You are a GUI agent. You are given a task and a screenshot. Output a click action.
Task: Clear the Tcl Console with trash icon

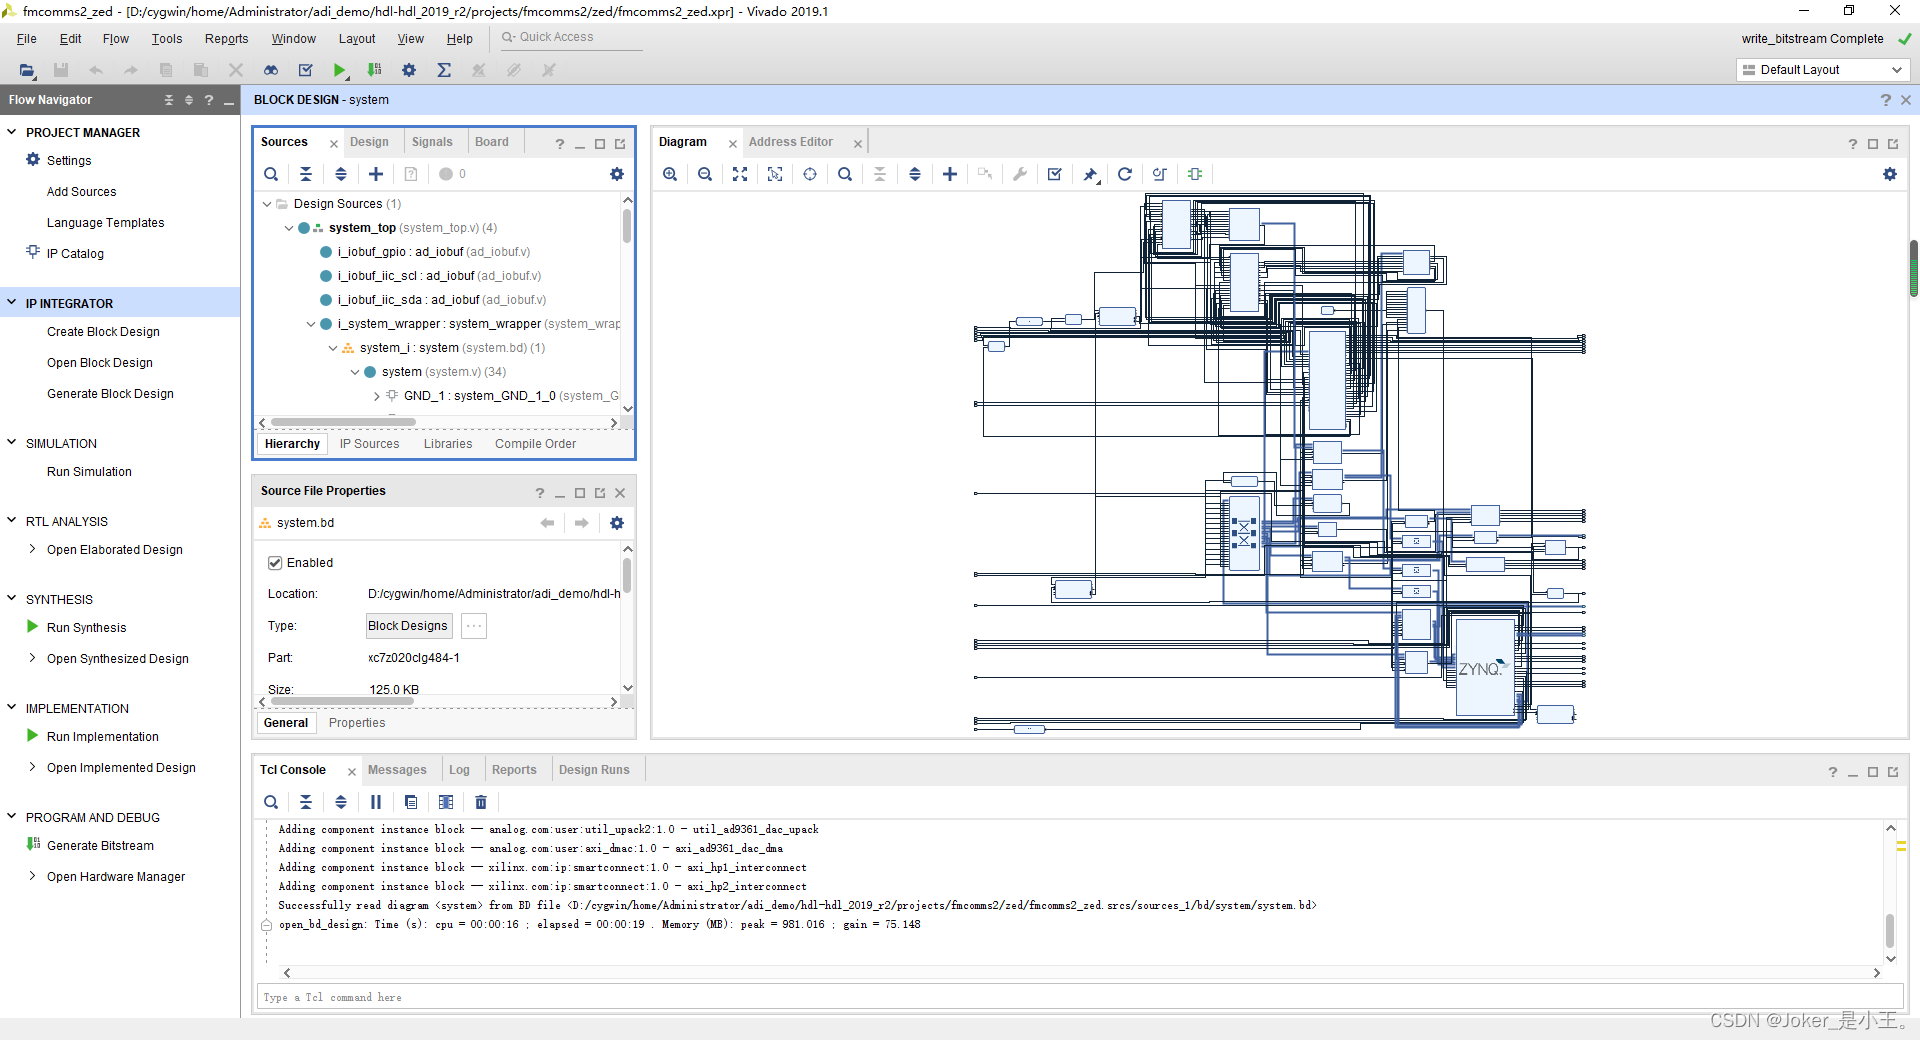point(481,802)
